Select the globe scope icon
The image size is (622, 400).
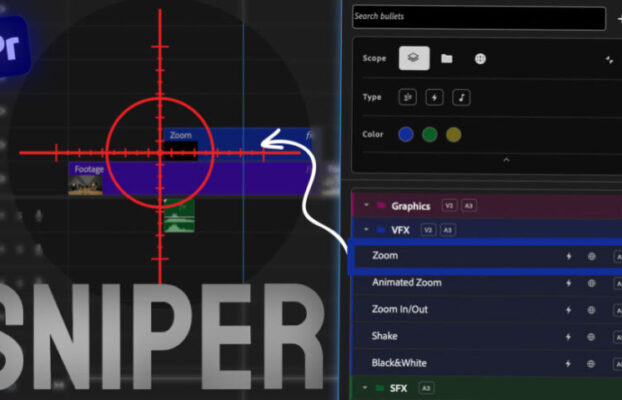coord(480,59)
